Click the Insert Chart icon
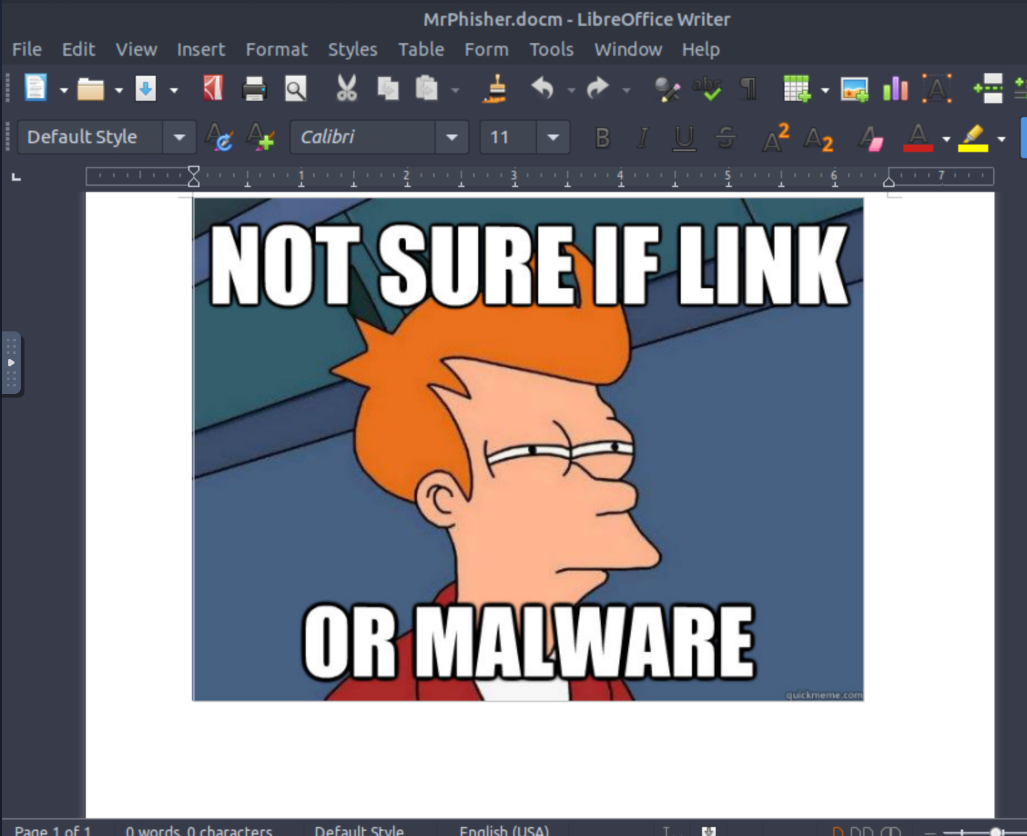 (x=895, y=89)
